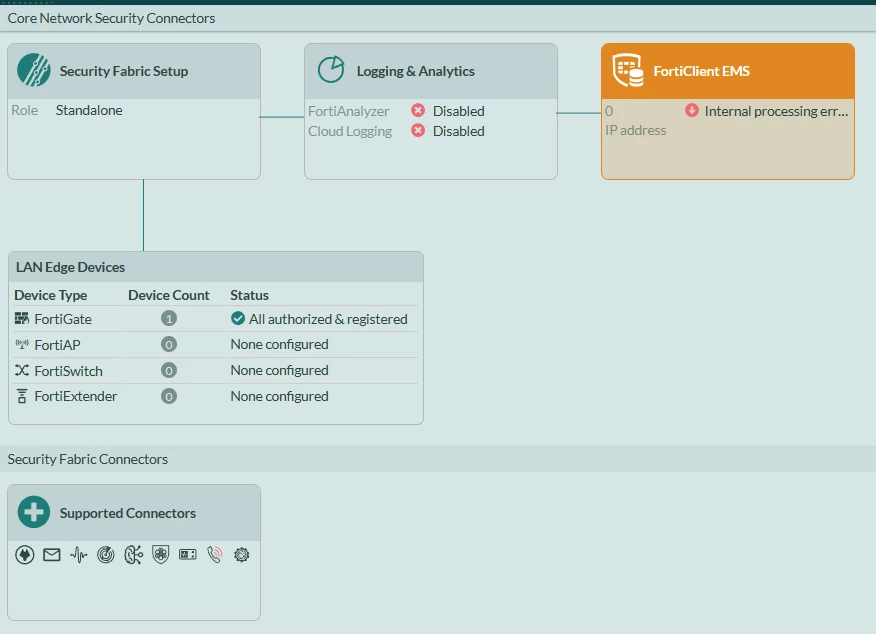
Task: Click the FortiAP antenna icon
Action: (x=22, y=344)
